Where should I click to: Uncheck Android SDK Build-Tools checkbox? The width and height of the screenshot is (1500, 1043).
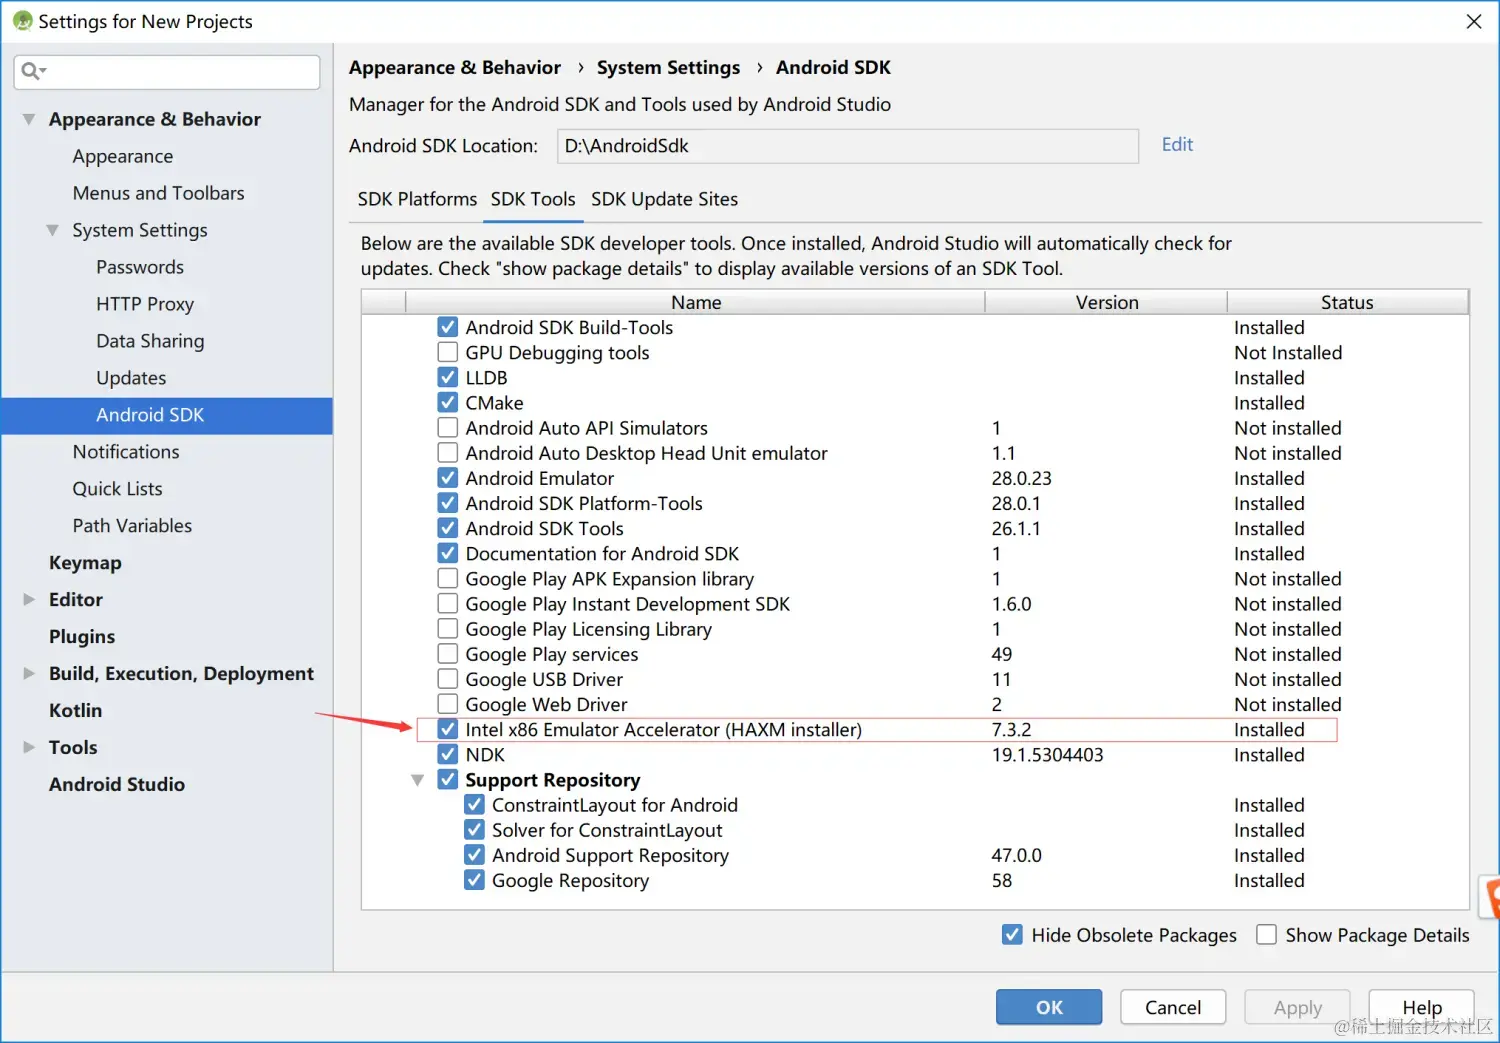tap(448, 327)
